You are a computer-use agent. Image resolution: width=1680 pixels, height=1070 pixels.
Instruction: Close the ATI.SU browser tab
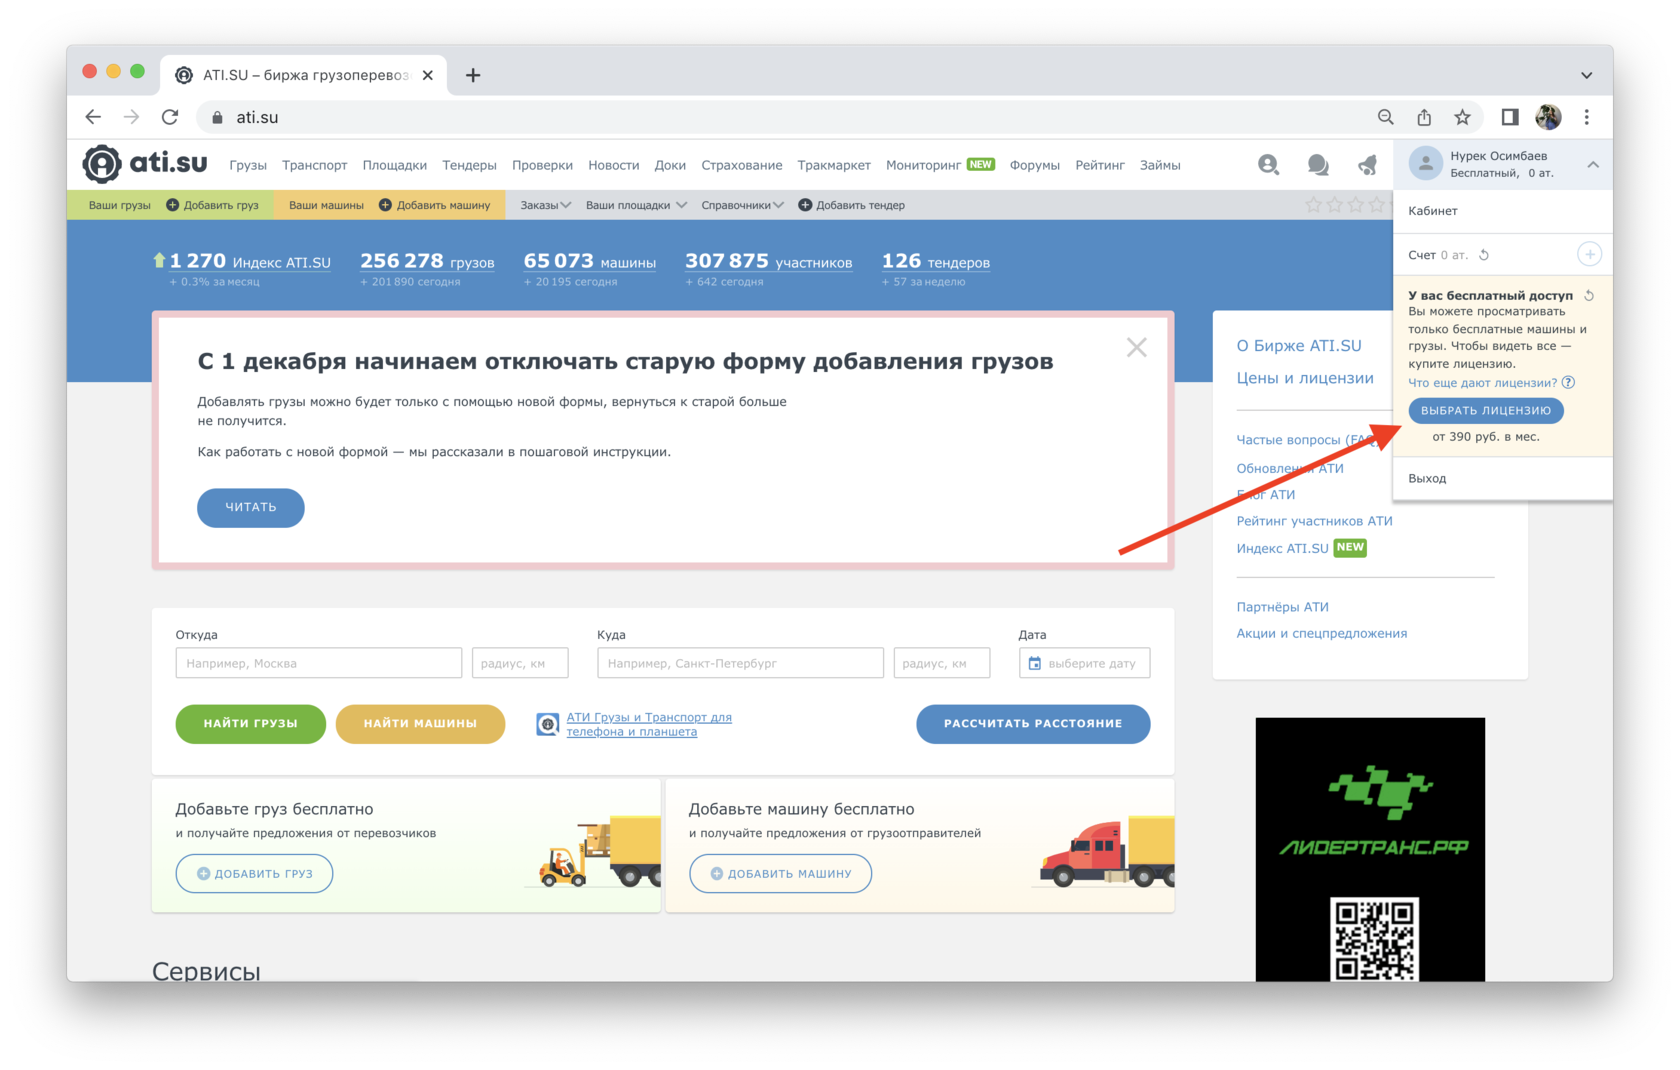(428, 75)
